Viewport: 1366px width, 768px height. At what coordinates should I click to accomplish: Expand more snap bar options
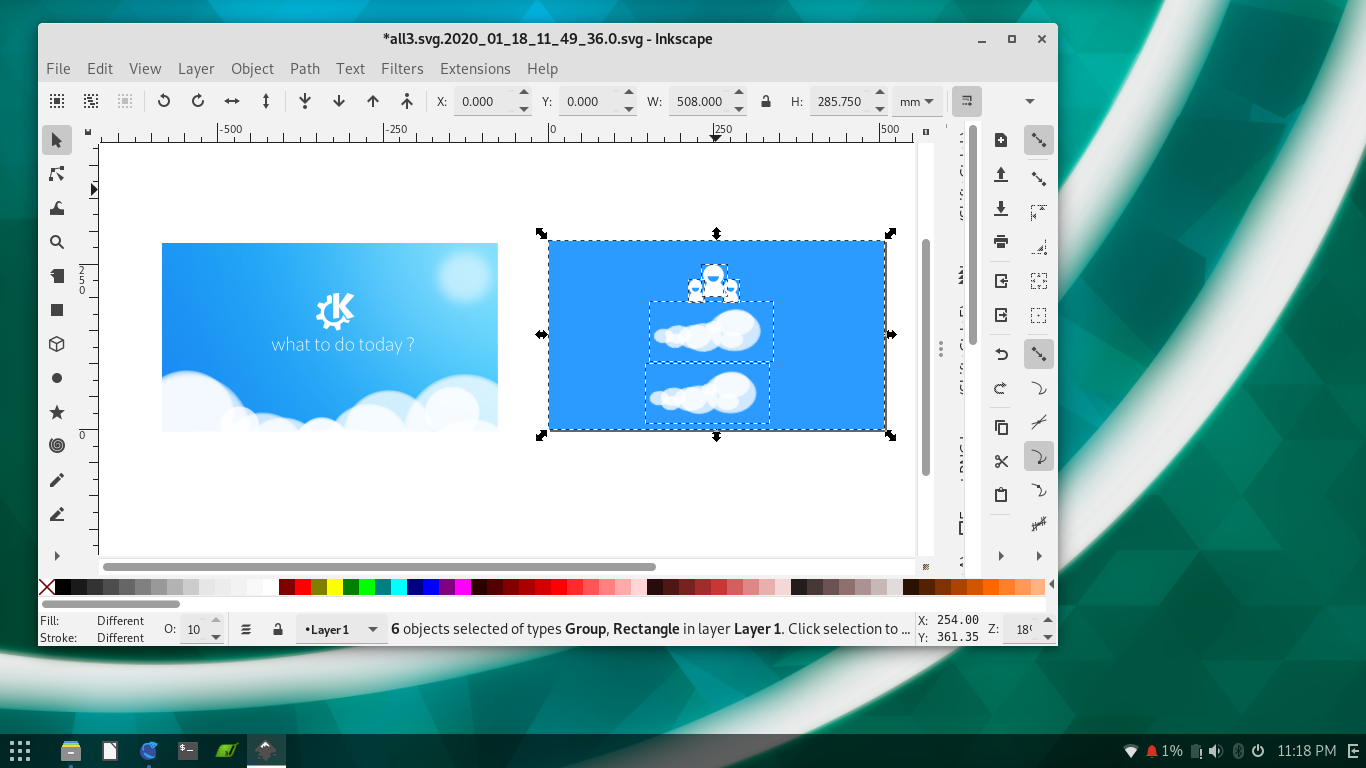[1039, 556]
